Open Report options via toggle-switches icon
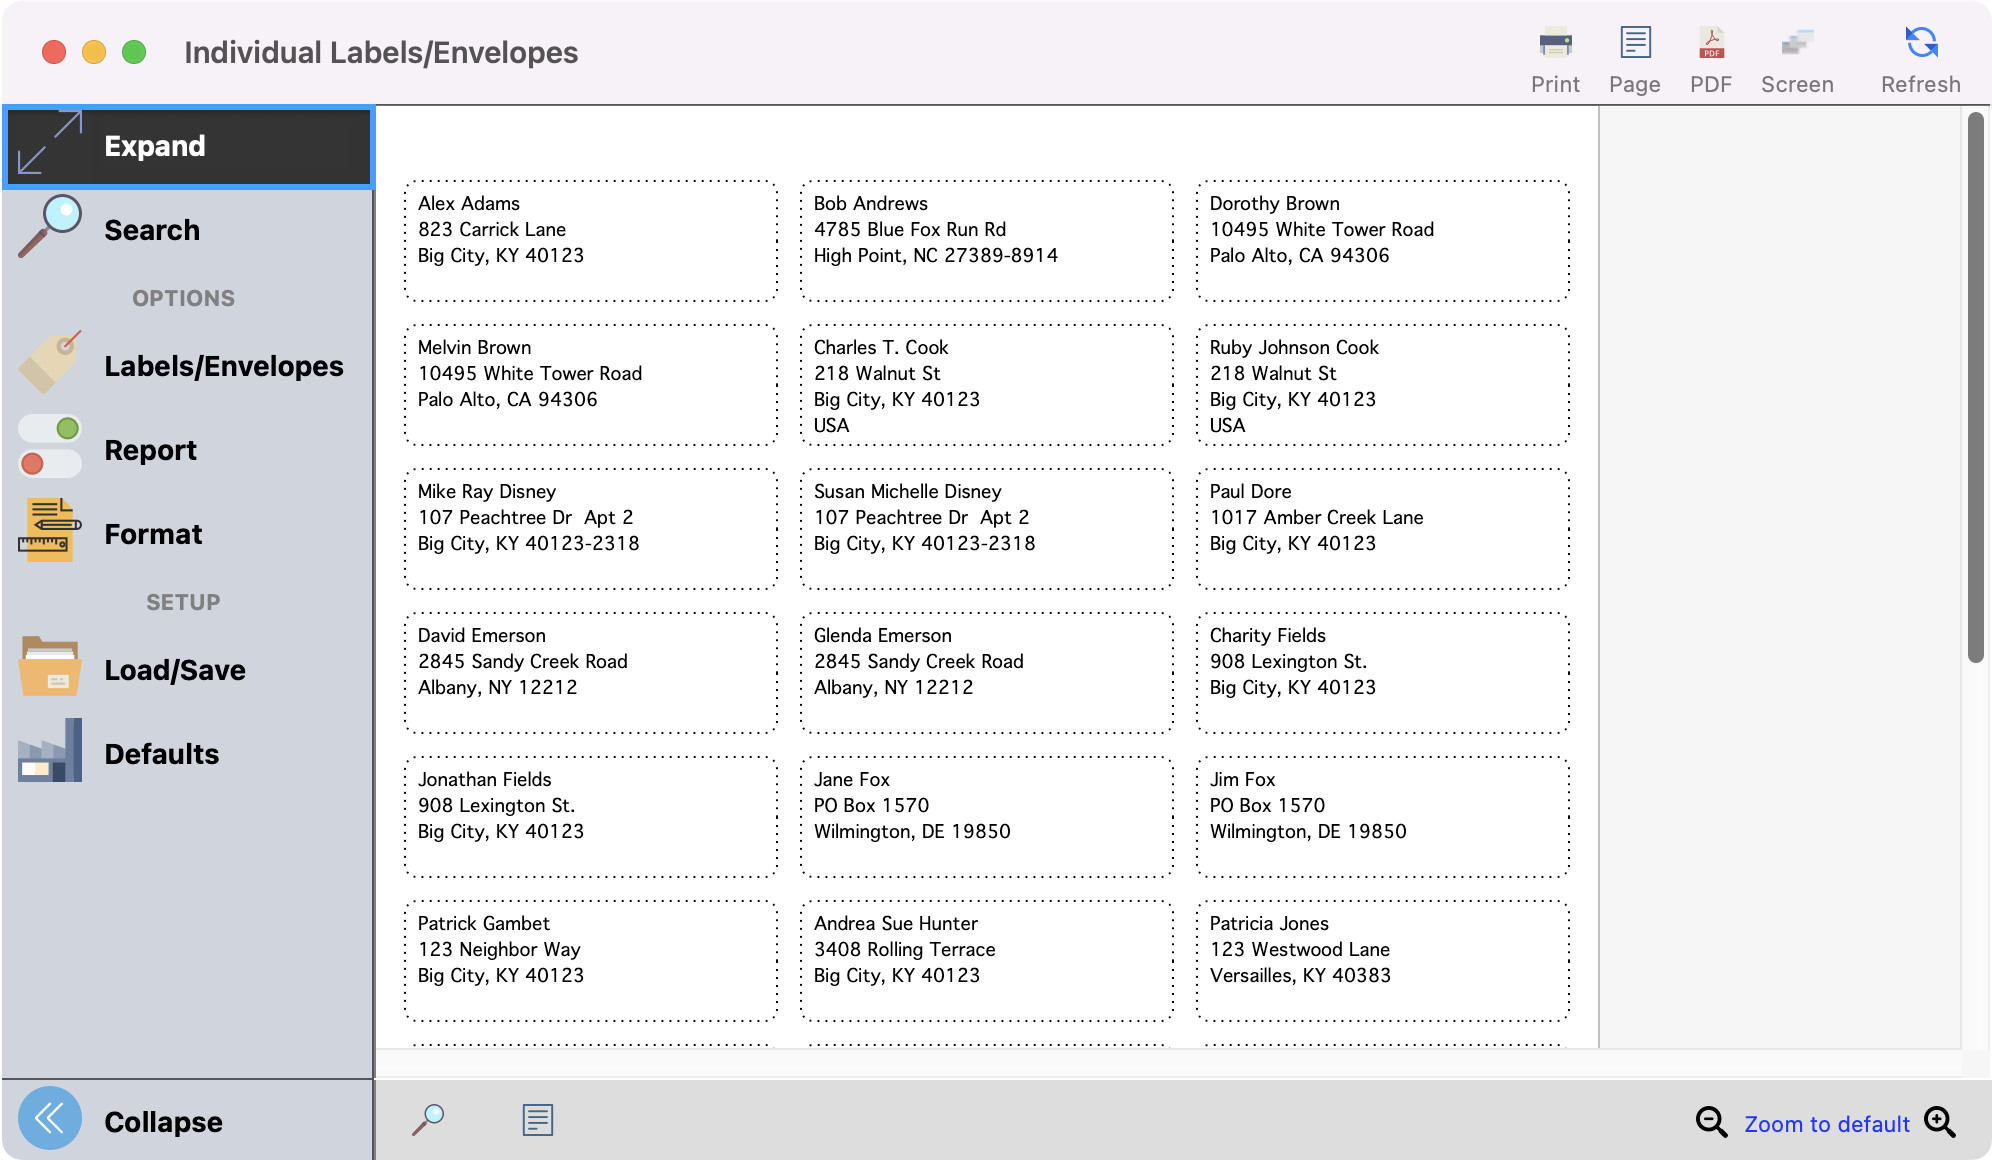This screenshot has height=1160, width=1992. pos(48,447)
